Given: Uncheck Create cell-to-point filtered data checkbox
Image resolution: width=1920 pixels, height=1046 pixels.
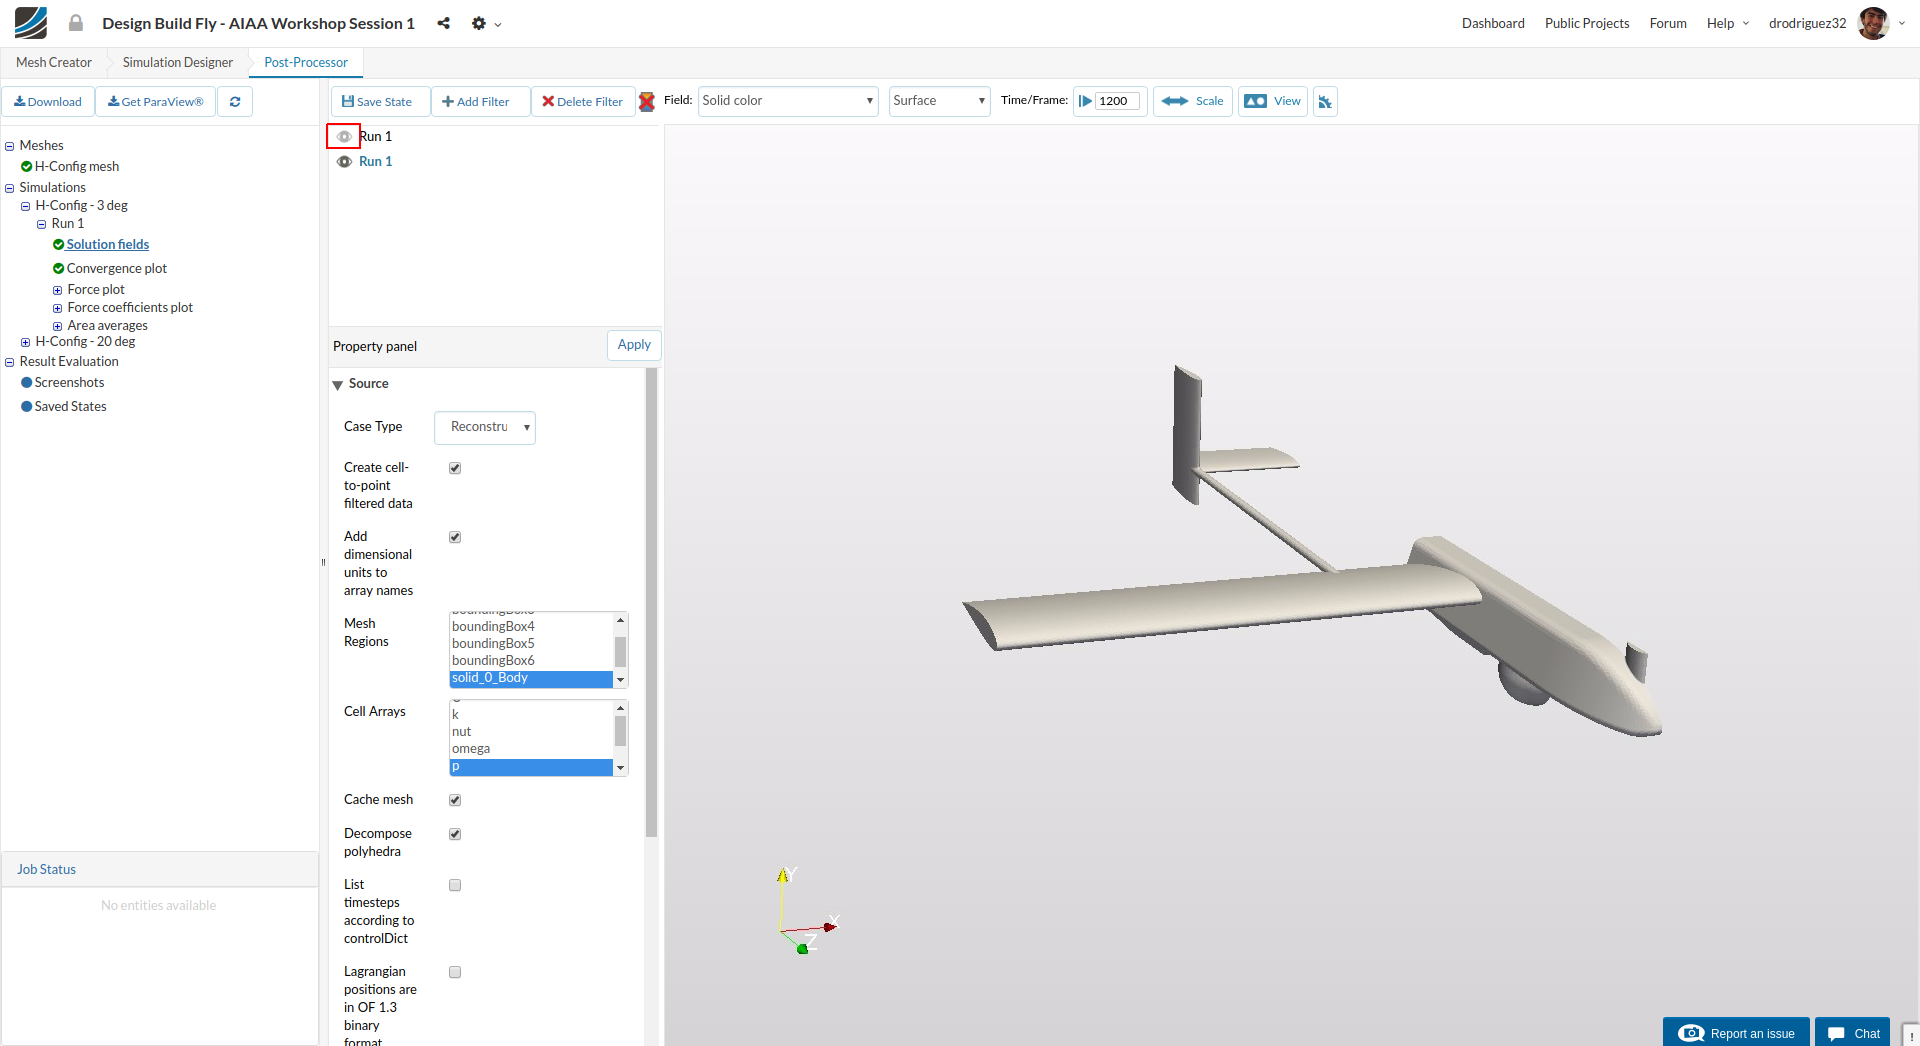Looking at the screenshot, I should coord(455,468).
